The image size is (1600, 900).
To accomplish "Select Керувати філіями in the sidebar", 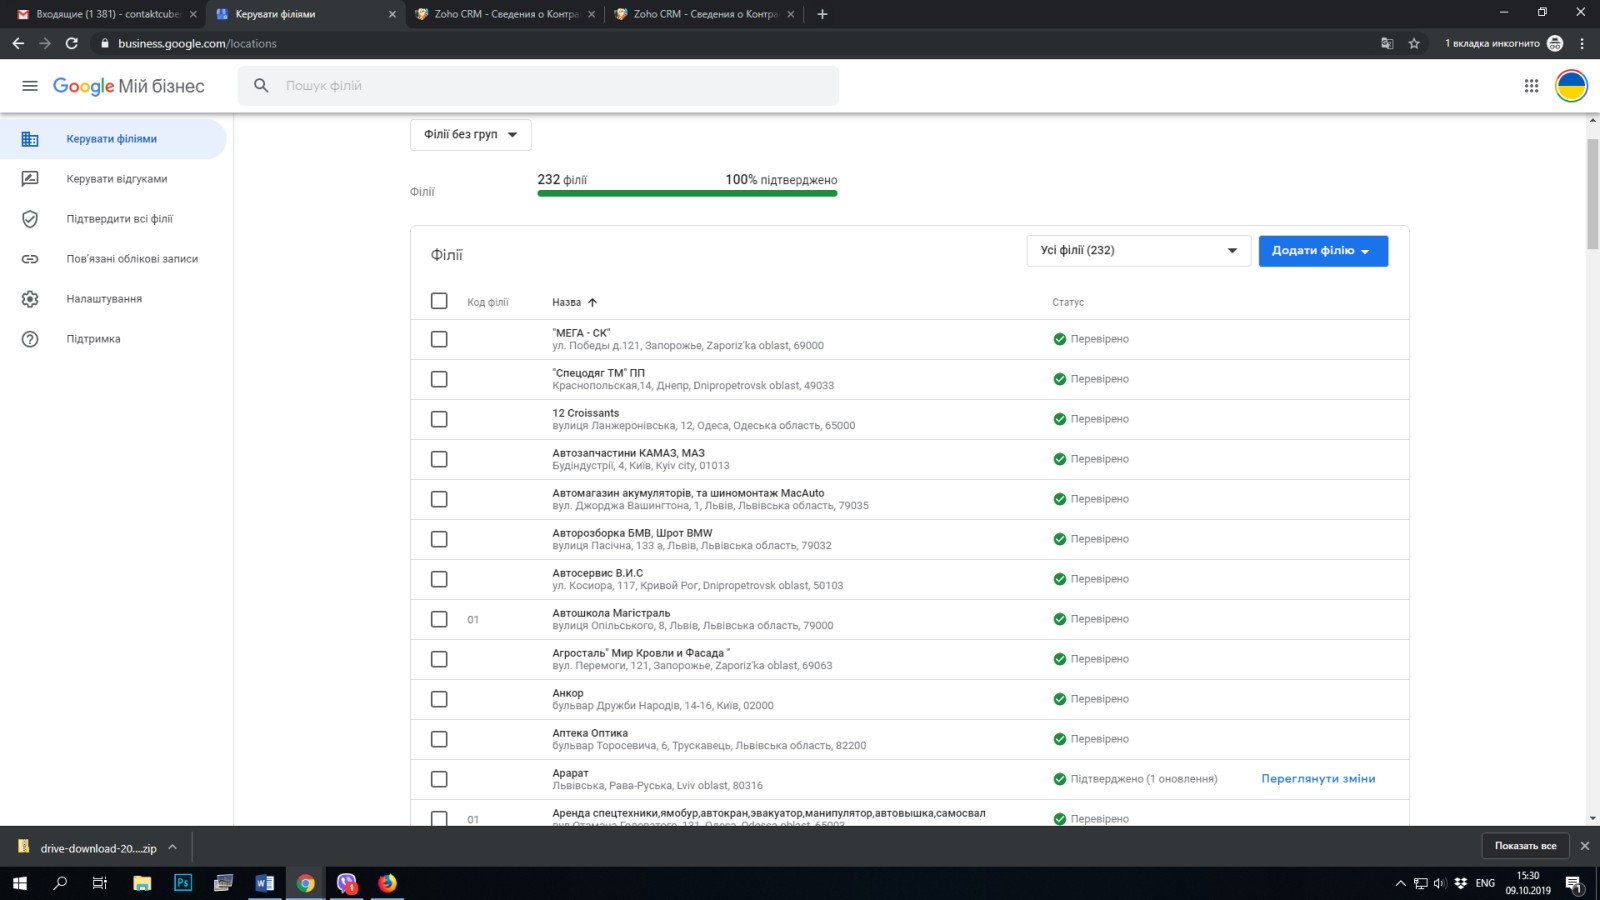I will point(113,139).
